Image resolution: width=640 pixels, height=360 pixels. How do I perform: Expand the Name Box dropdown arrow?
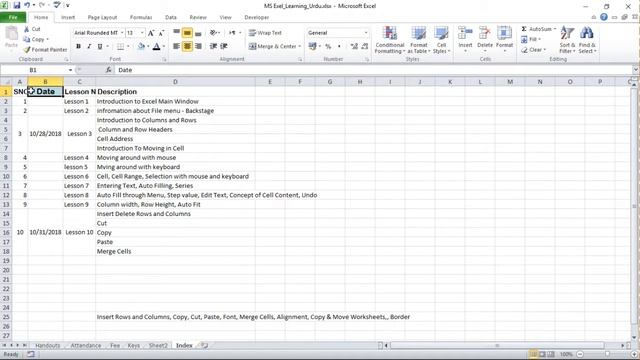(x=70, y=70)
